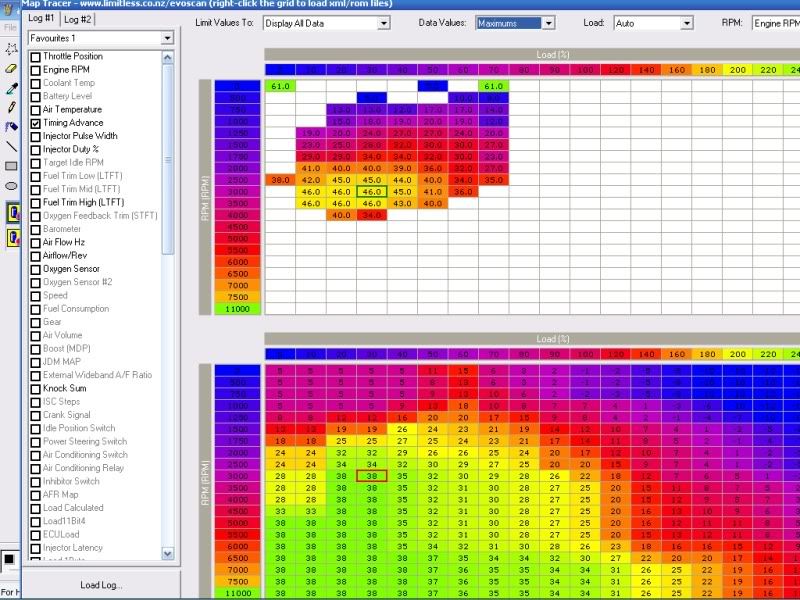Image resolution: width=800 pixels, height=600 pixels.
Task: Enable the AFR Map checkbox
Action: (35, 495)
